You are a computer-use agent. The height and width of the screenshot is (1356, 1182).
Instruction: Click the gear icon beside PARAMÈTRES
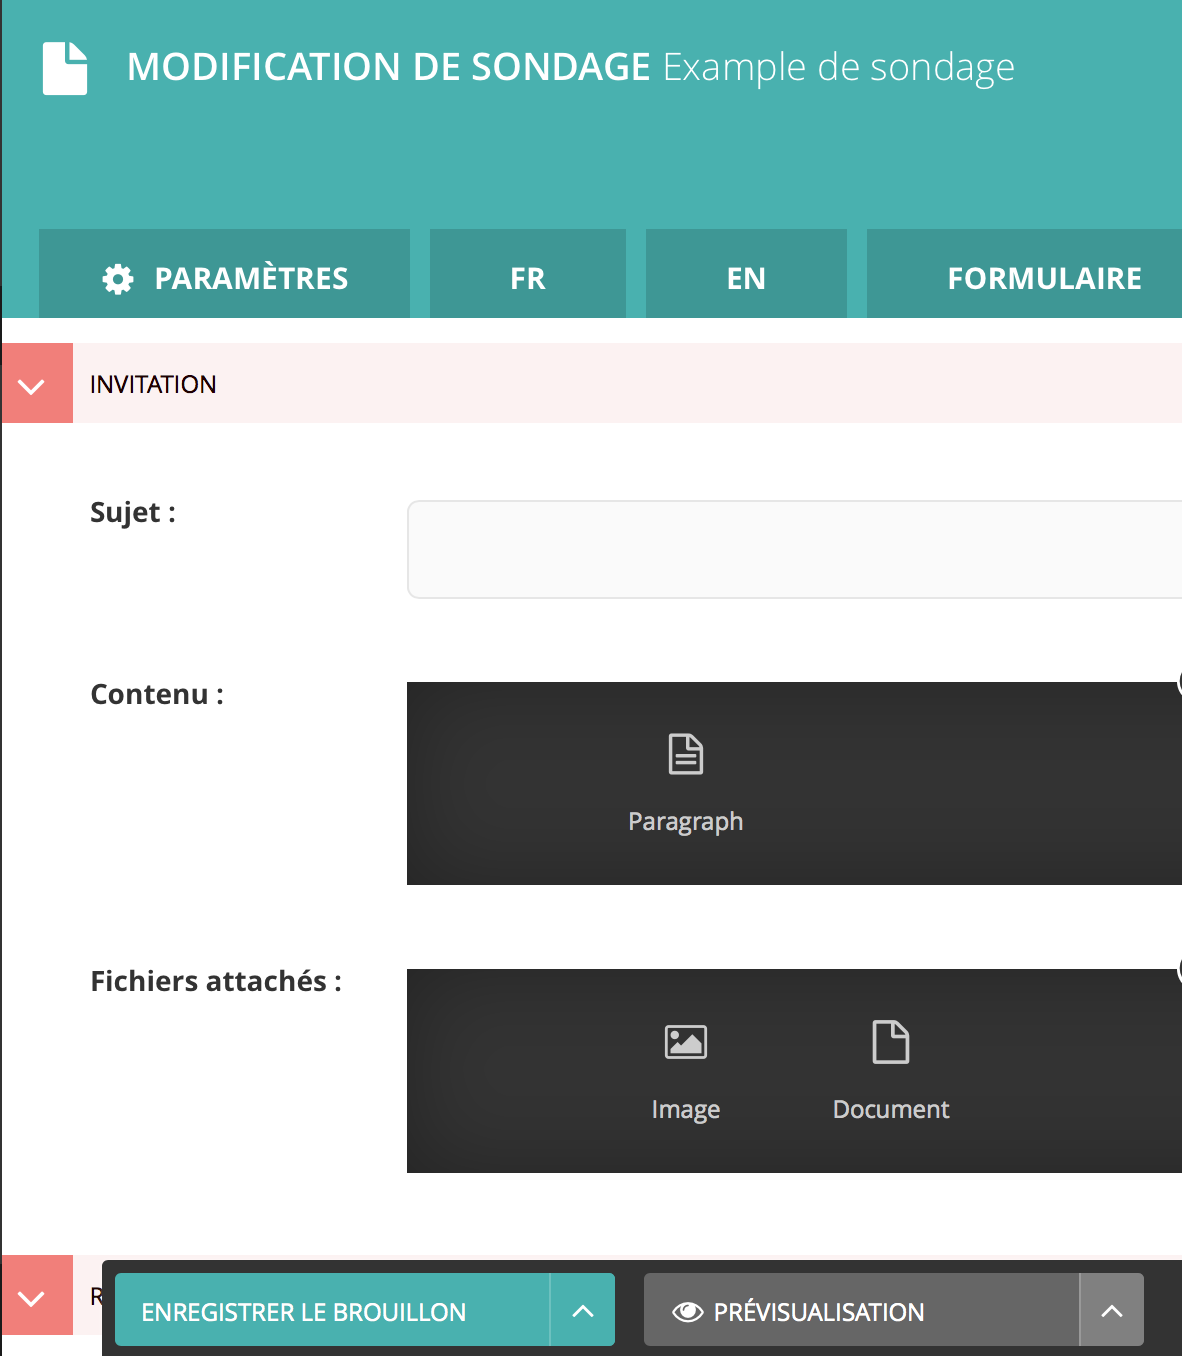tap(118, 279)
